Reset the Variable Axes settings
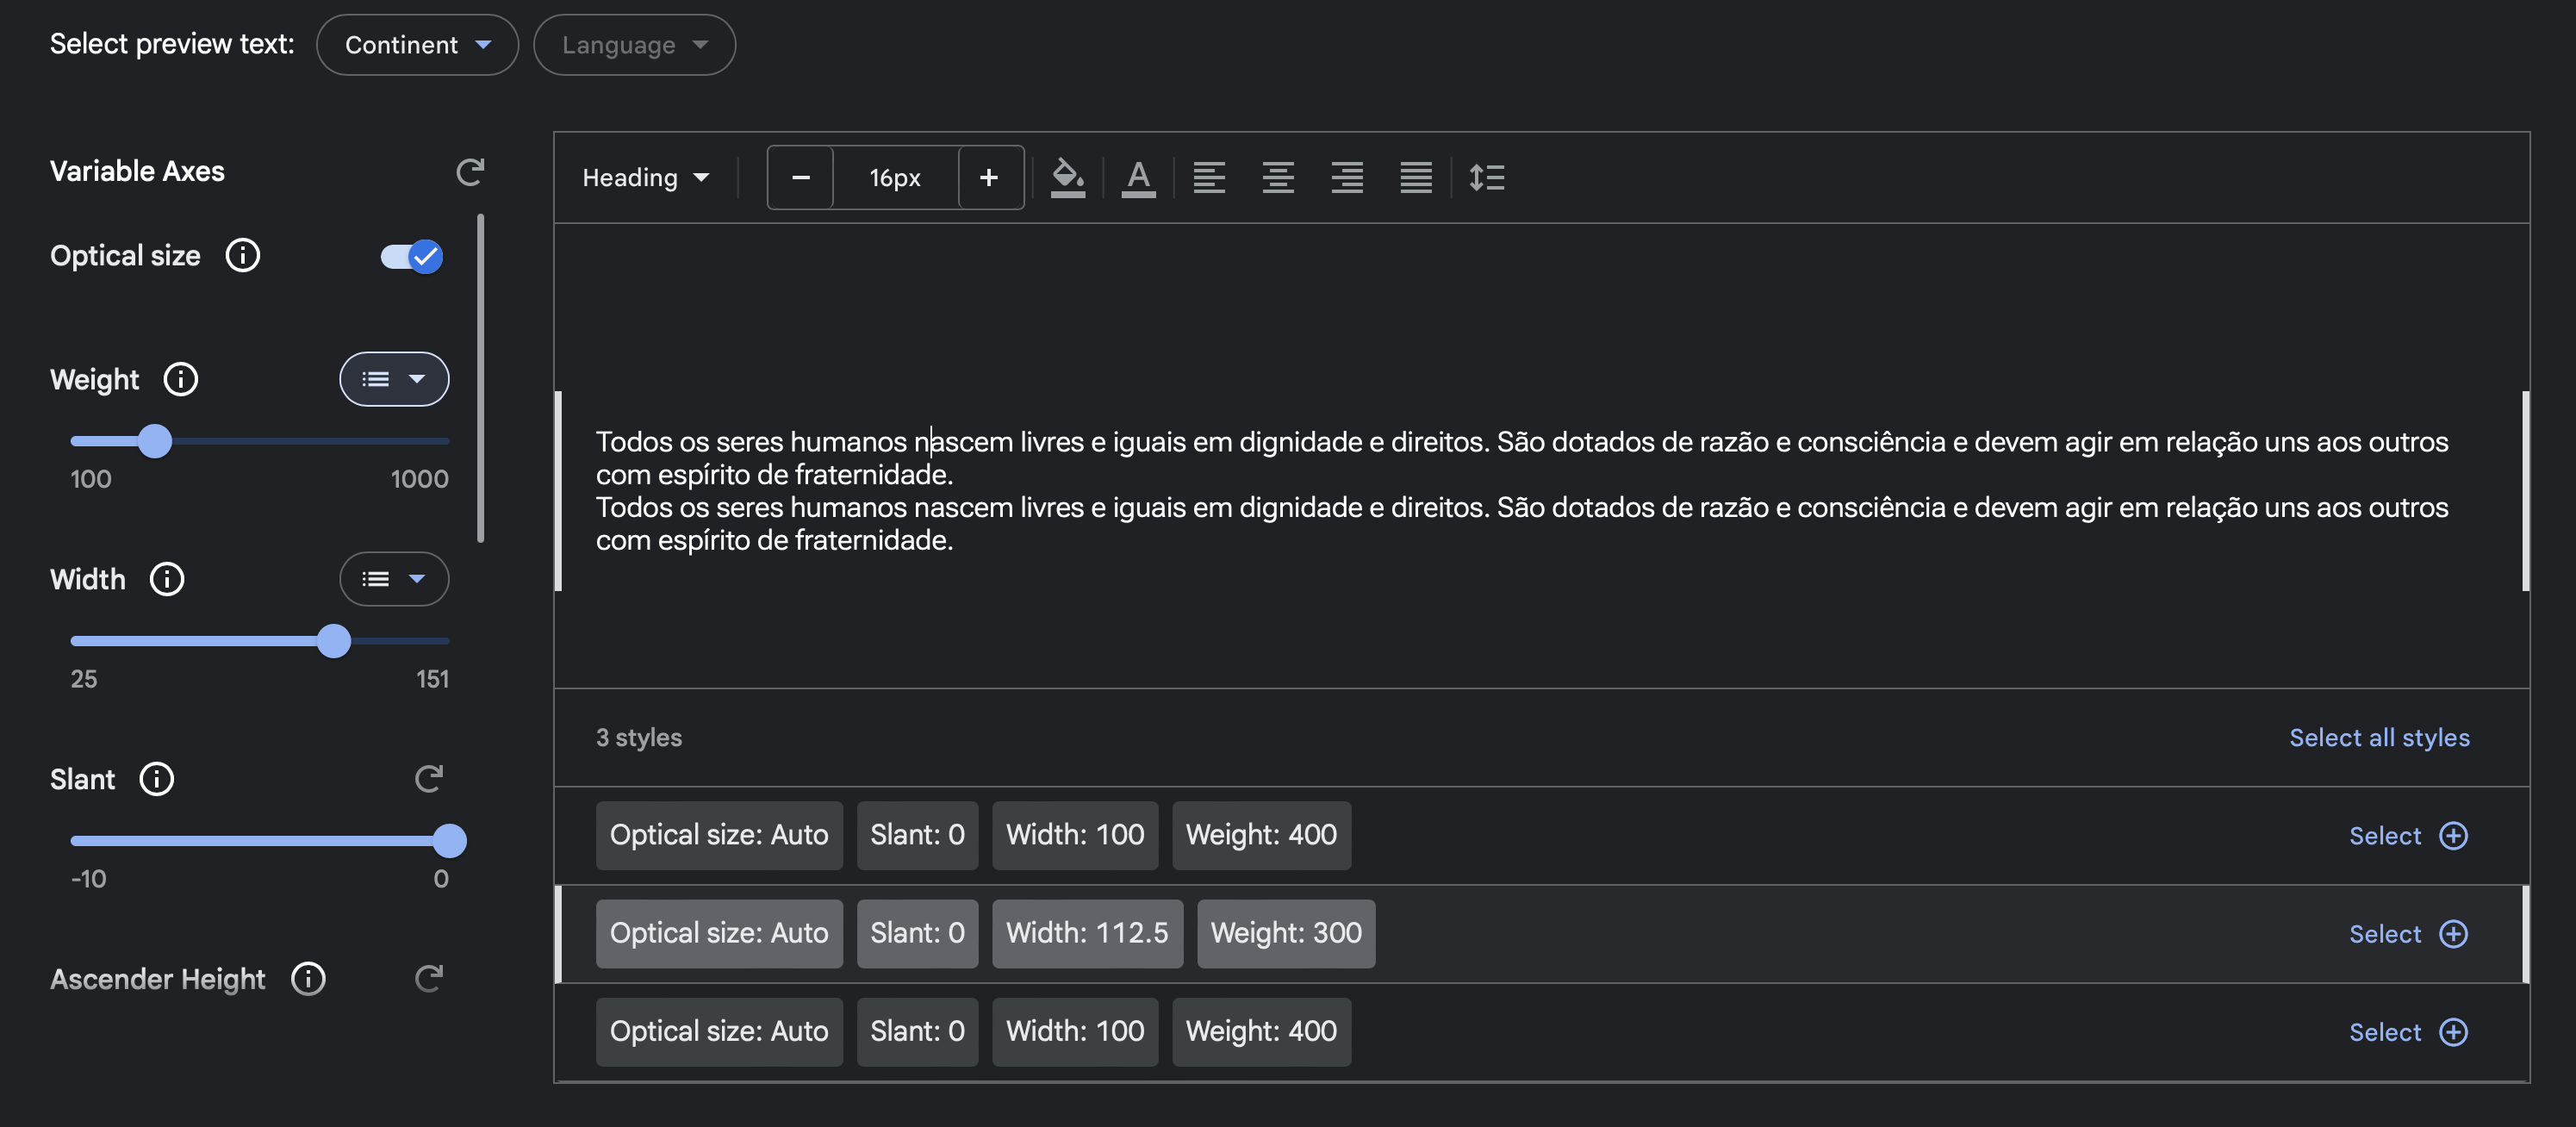The height and width of the screenshot is (1127, 2576). pos(470,171)
